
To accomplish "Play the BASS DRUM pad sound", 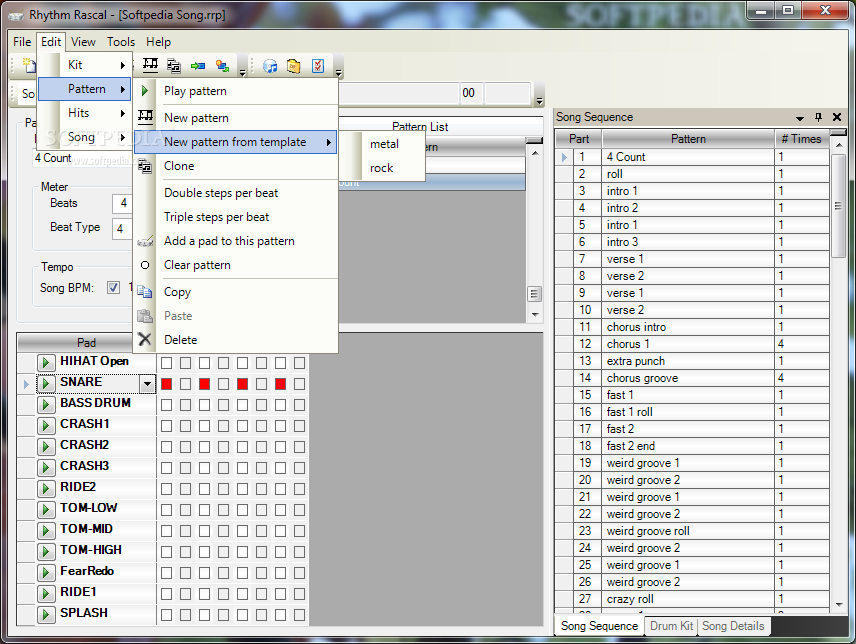I will 46,404.
